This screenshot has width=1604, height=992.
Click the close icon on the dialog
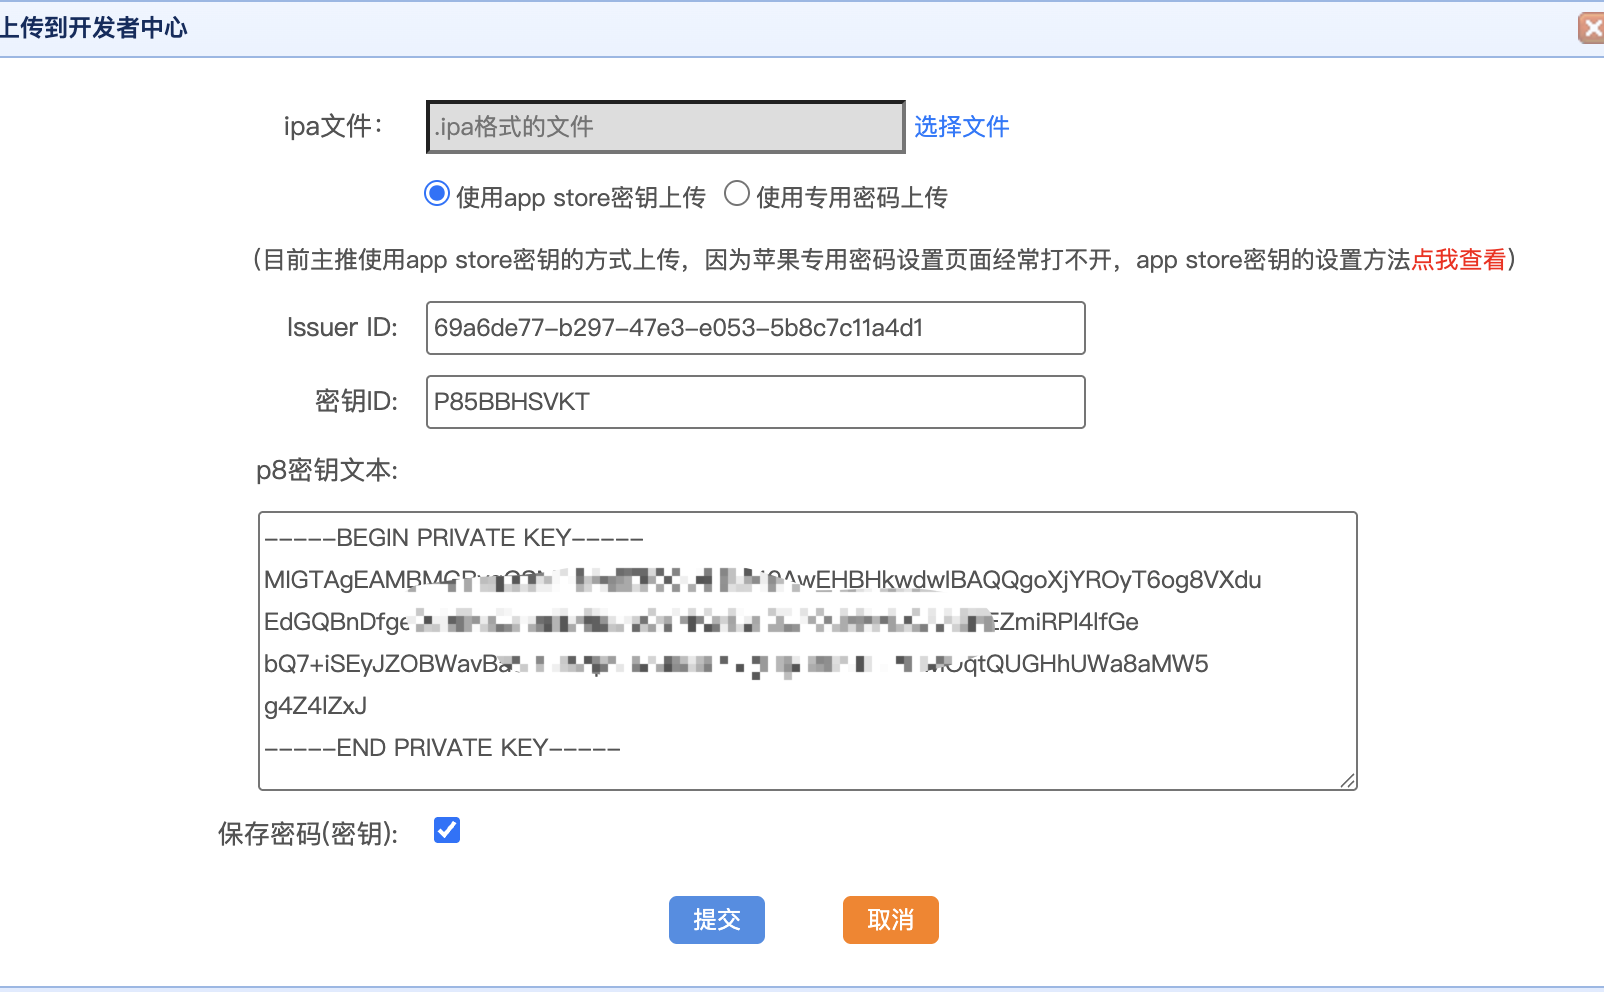tap(1591, 28)
